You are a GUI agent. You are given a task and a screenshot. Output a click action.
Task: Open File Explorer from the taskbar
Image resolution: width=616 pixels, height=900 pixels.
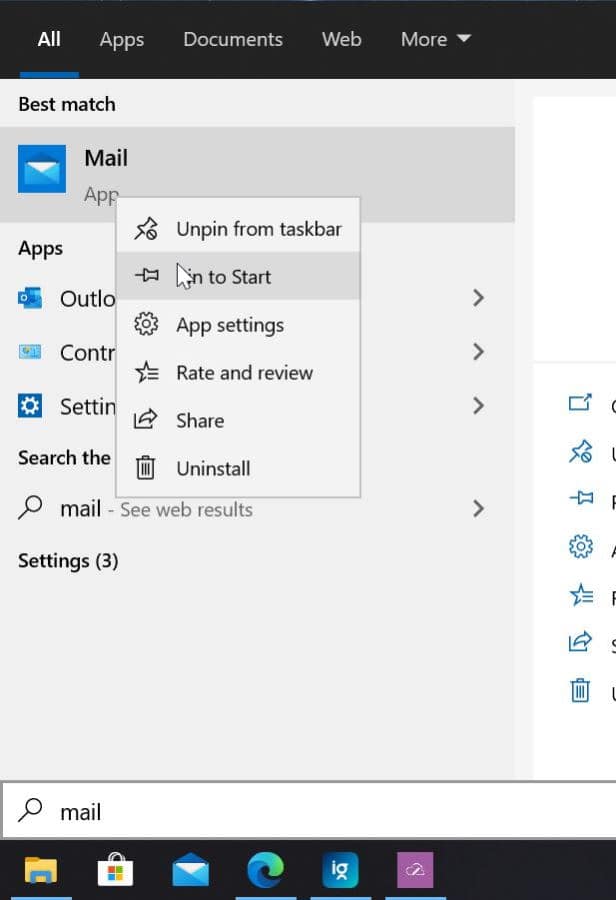click(x=40, y=870)
